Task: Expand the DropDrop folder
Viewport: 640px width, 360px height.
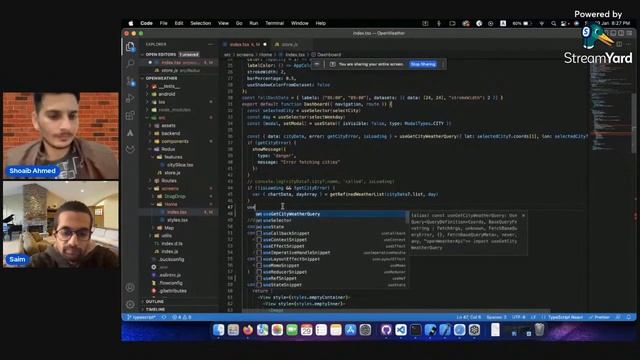Action: [174, 196]
